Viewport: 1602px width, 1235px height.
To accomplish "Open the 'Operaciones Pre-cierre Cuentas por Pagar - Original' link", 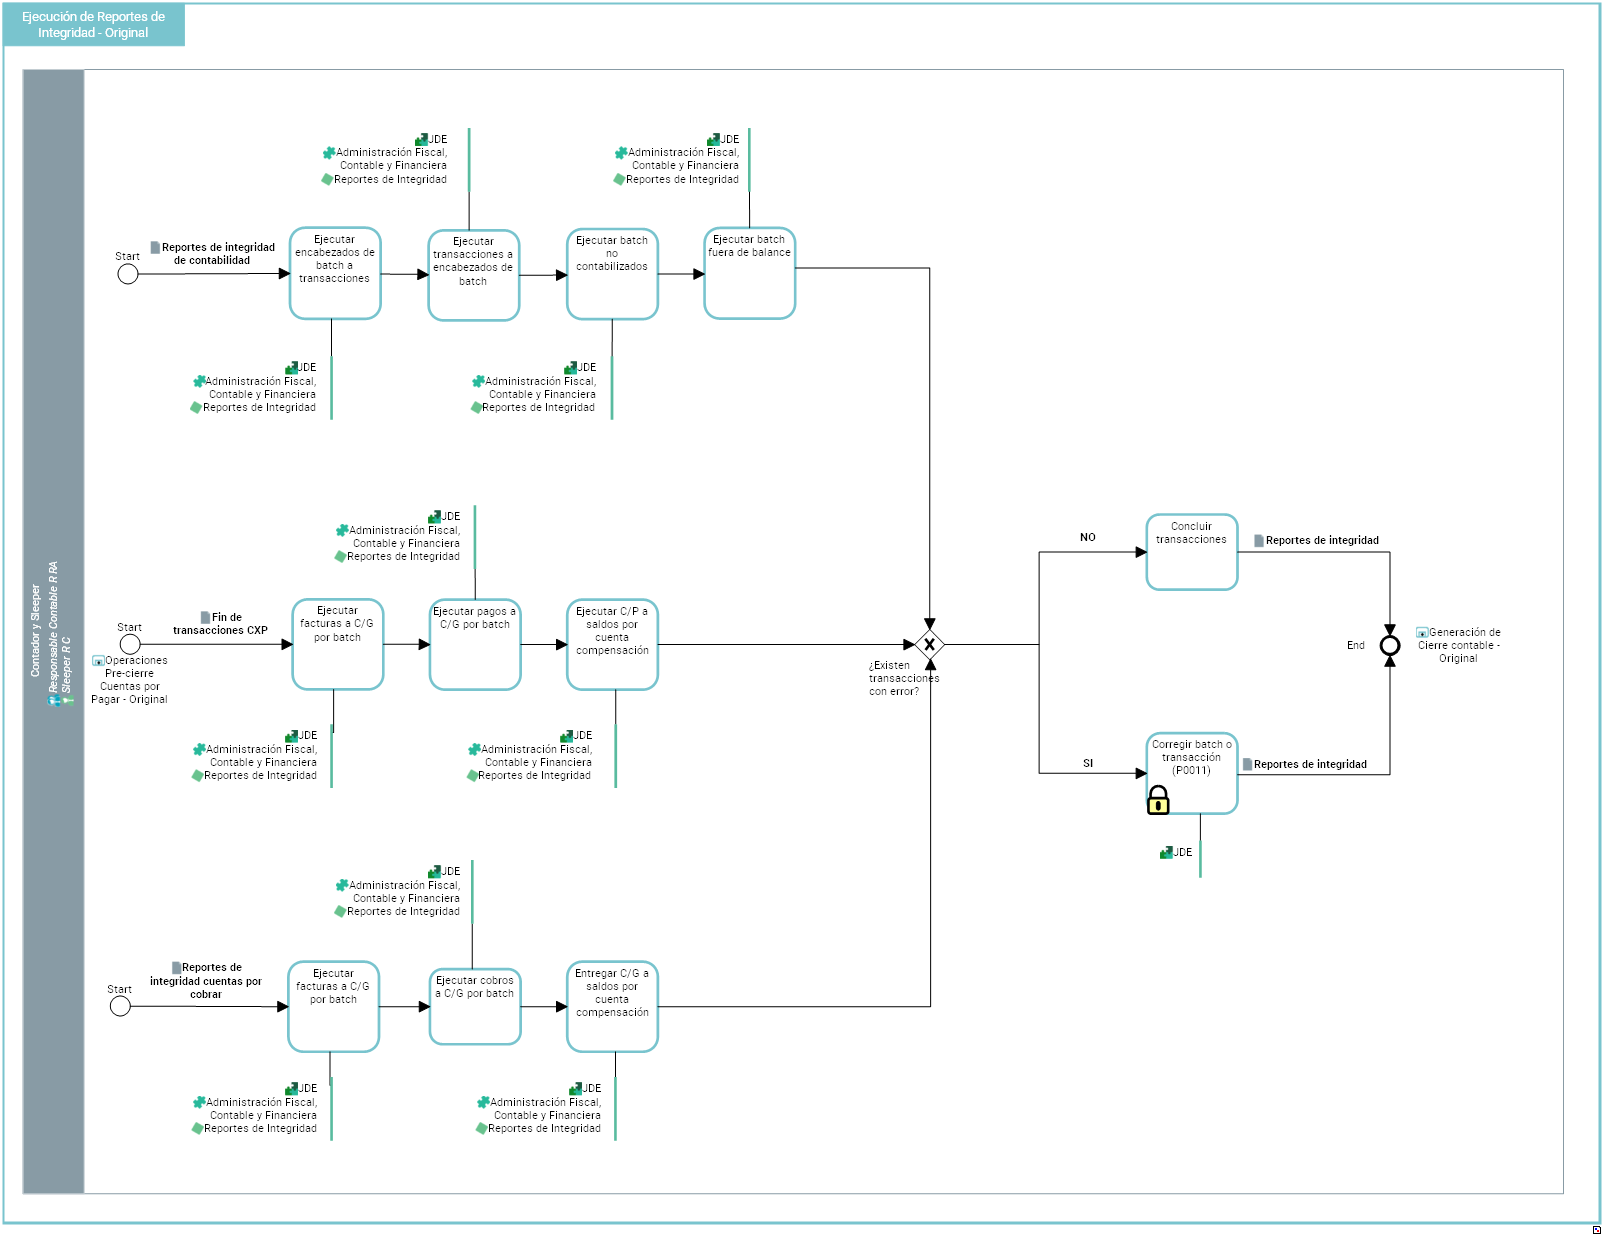I will coord(130,680).
